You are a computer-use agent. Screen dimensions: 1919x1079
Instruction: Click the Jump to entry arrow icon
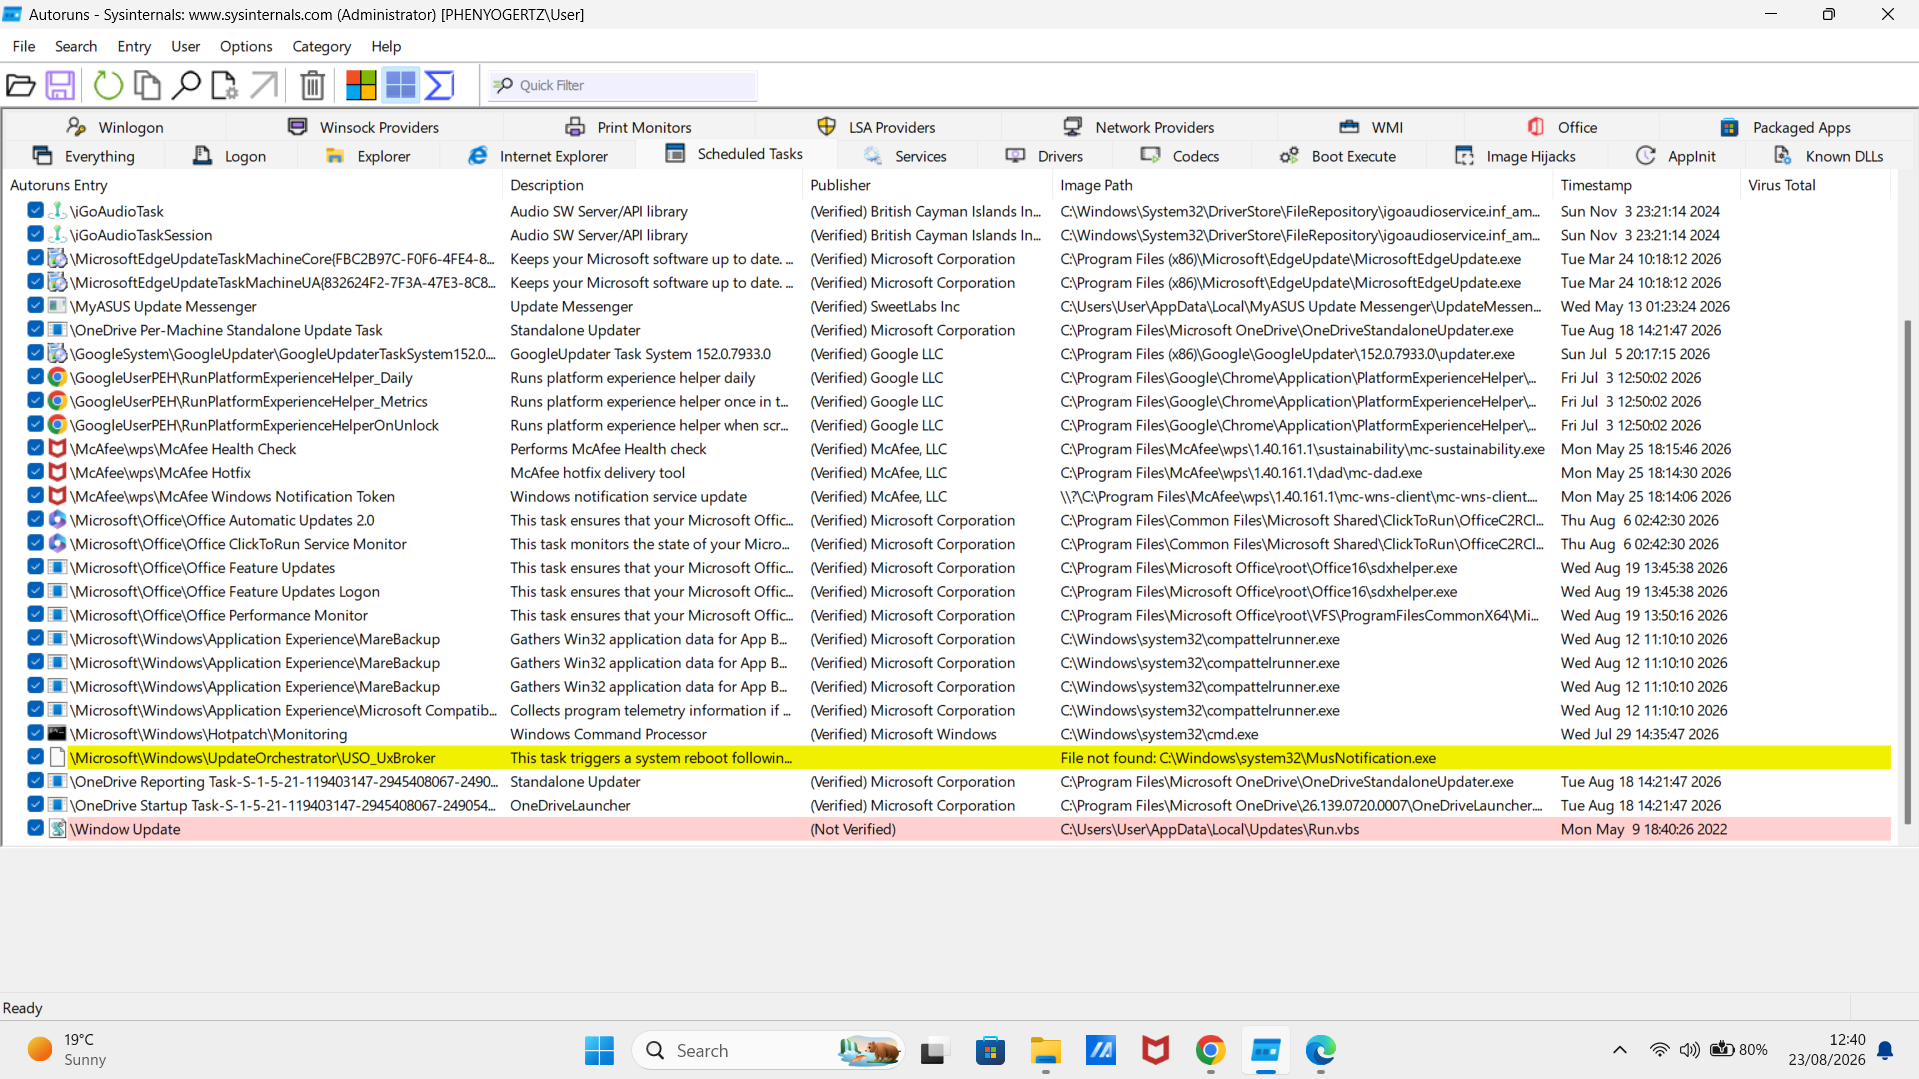[264, 86]
